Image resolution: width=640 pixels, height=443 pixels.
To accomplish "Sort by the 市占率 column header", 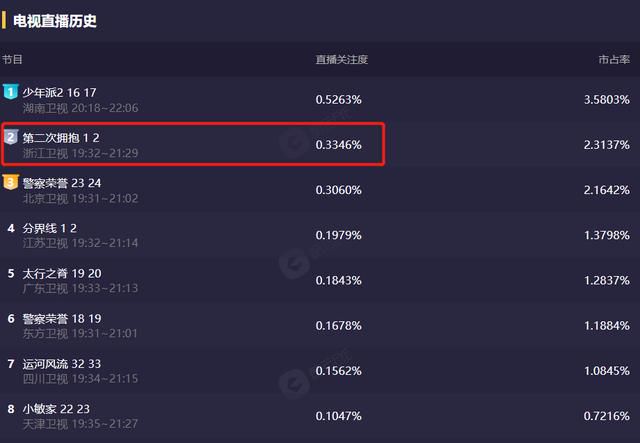I will click(x=614, y=60).
